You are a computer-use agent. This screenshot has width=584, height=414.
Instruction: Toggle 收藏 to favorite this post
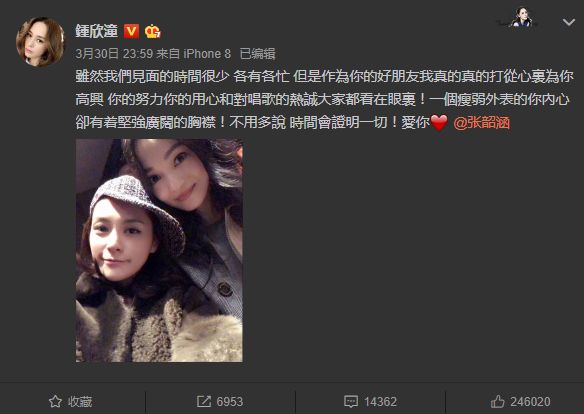pos(80,401)
